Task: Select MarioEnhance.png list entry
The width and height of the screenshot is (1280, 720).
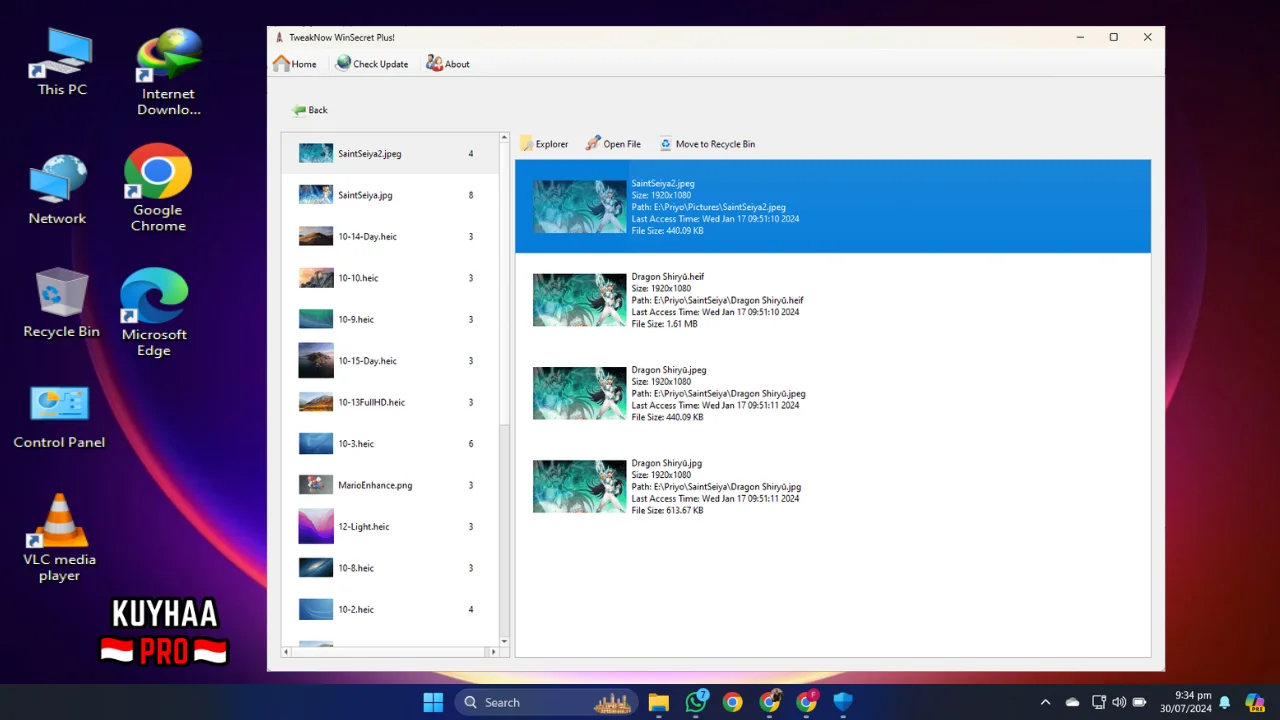Action: click(x=390, y=485)
